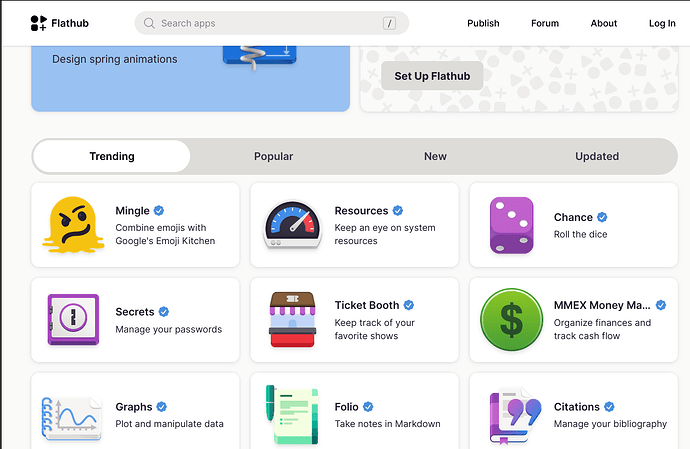The height and width of the screenshot is (449, 690).
Task: Click the 'Take notes in Markdown' description
Action: coord(387,423)
